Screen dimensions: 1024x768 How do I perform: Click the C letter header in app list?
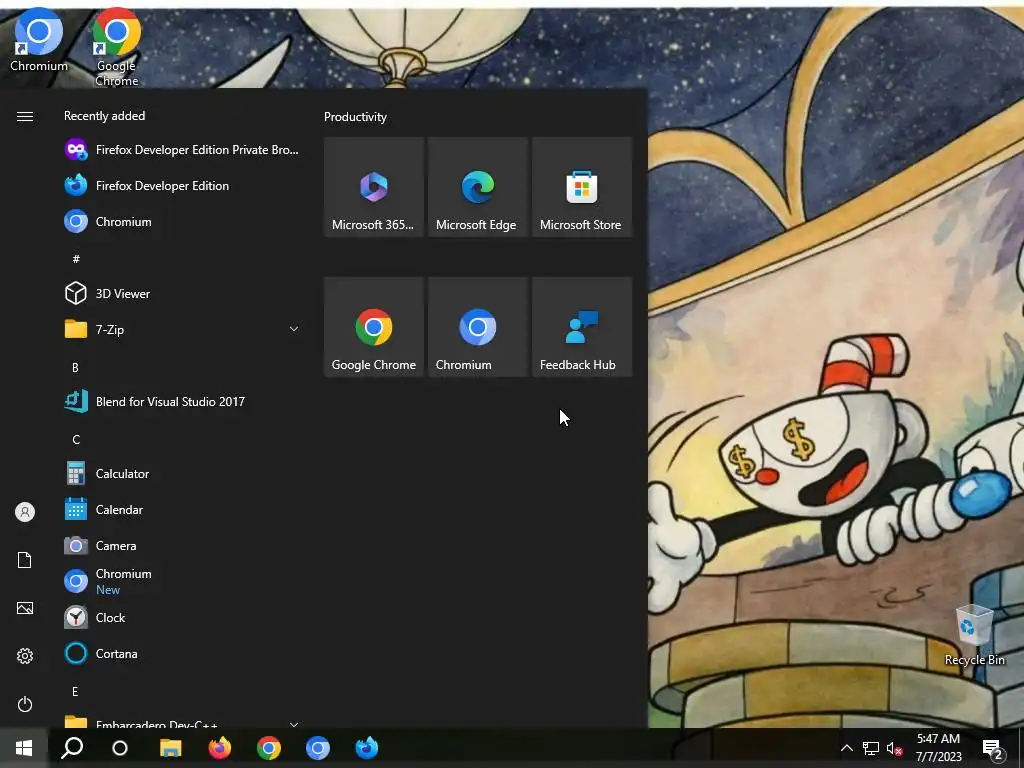click(76, 440)
